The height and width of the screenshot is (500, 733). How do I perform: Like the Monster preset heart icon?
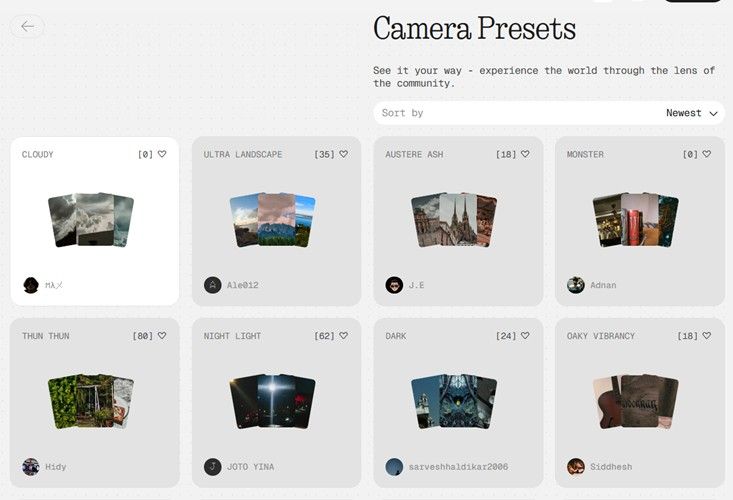(706, 154)
